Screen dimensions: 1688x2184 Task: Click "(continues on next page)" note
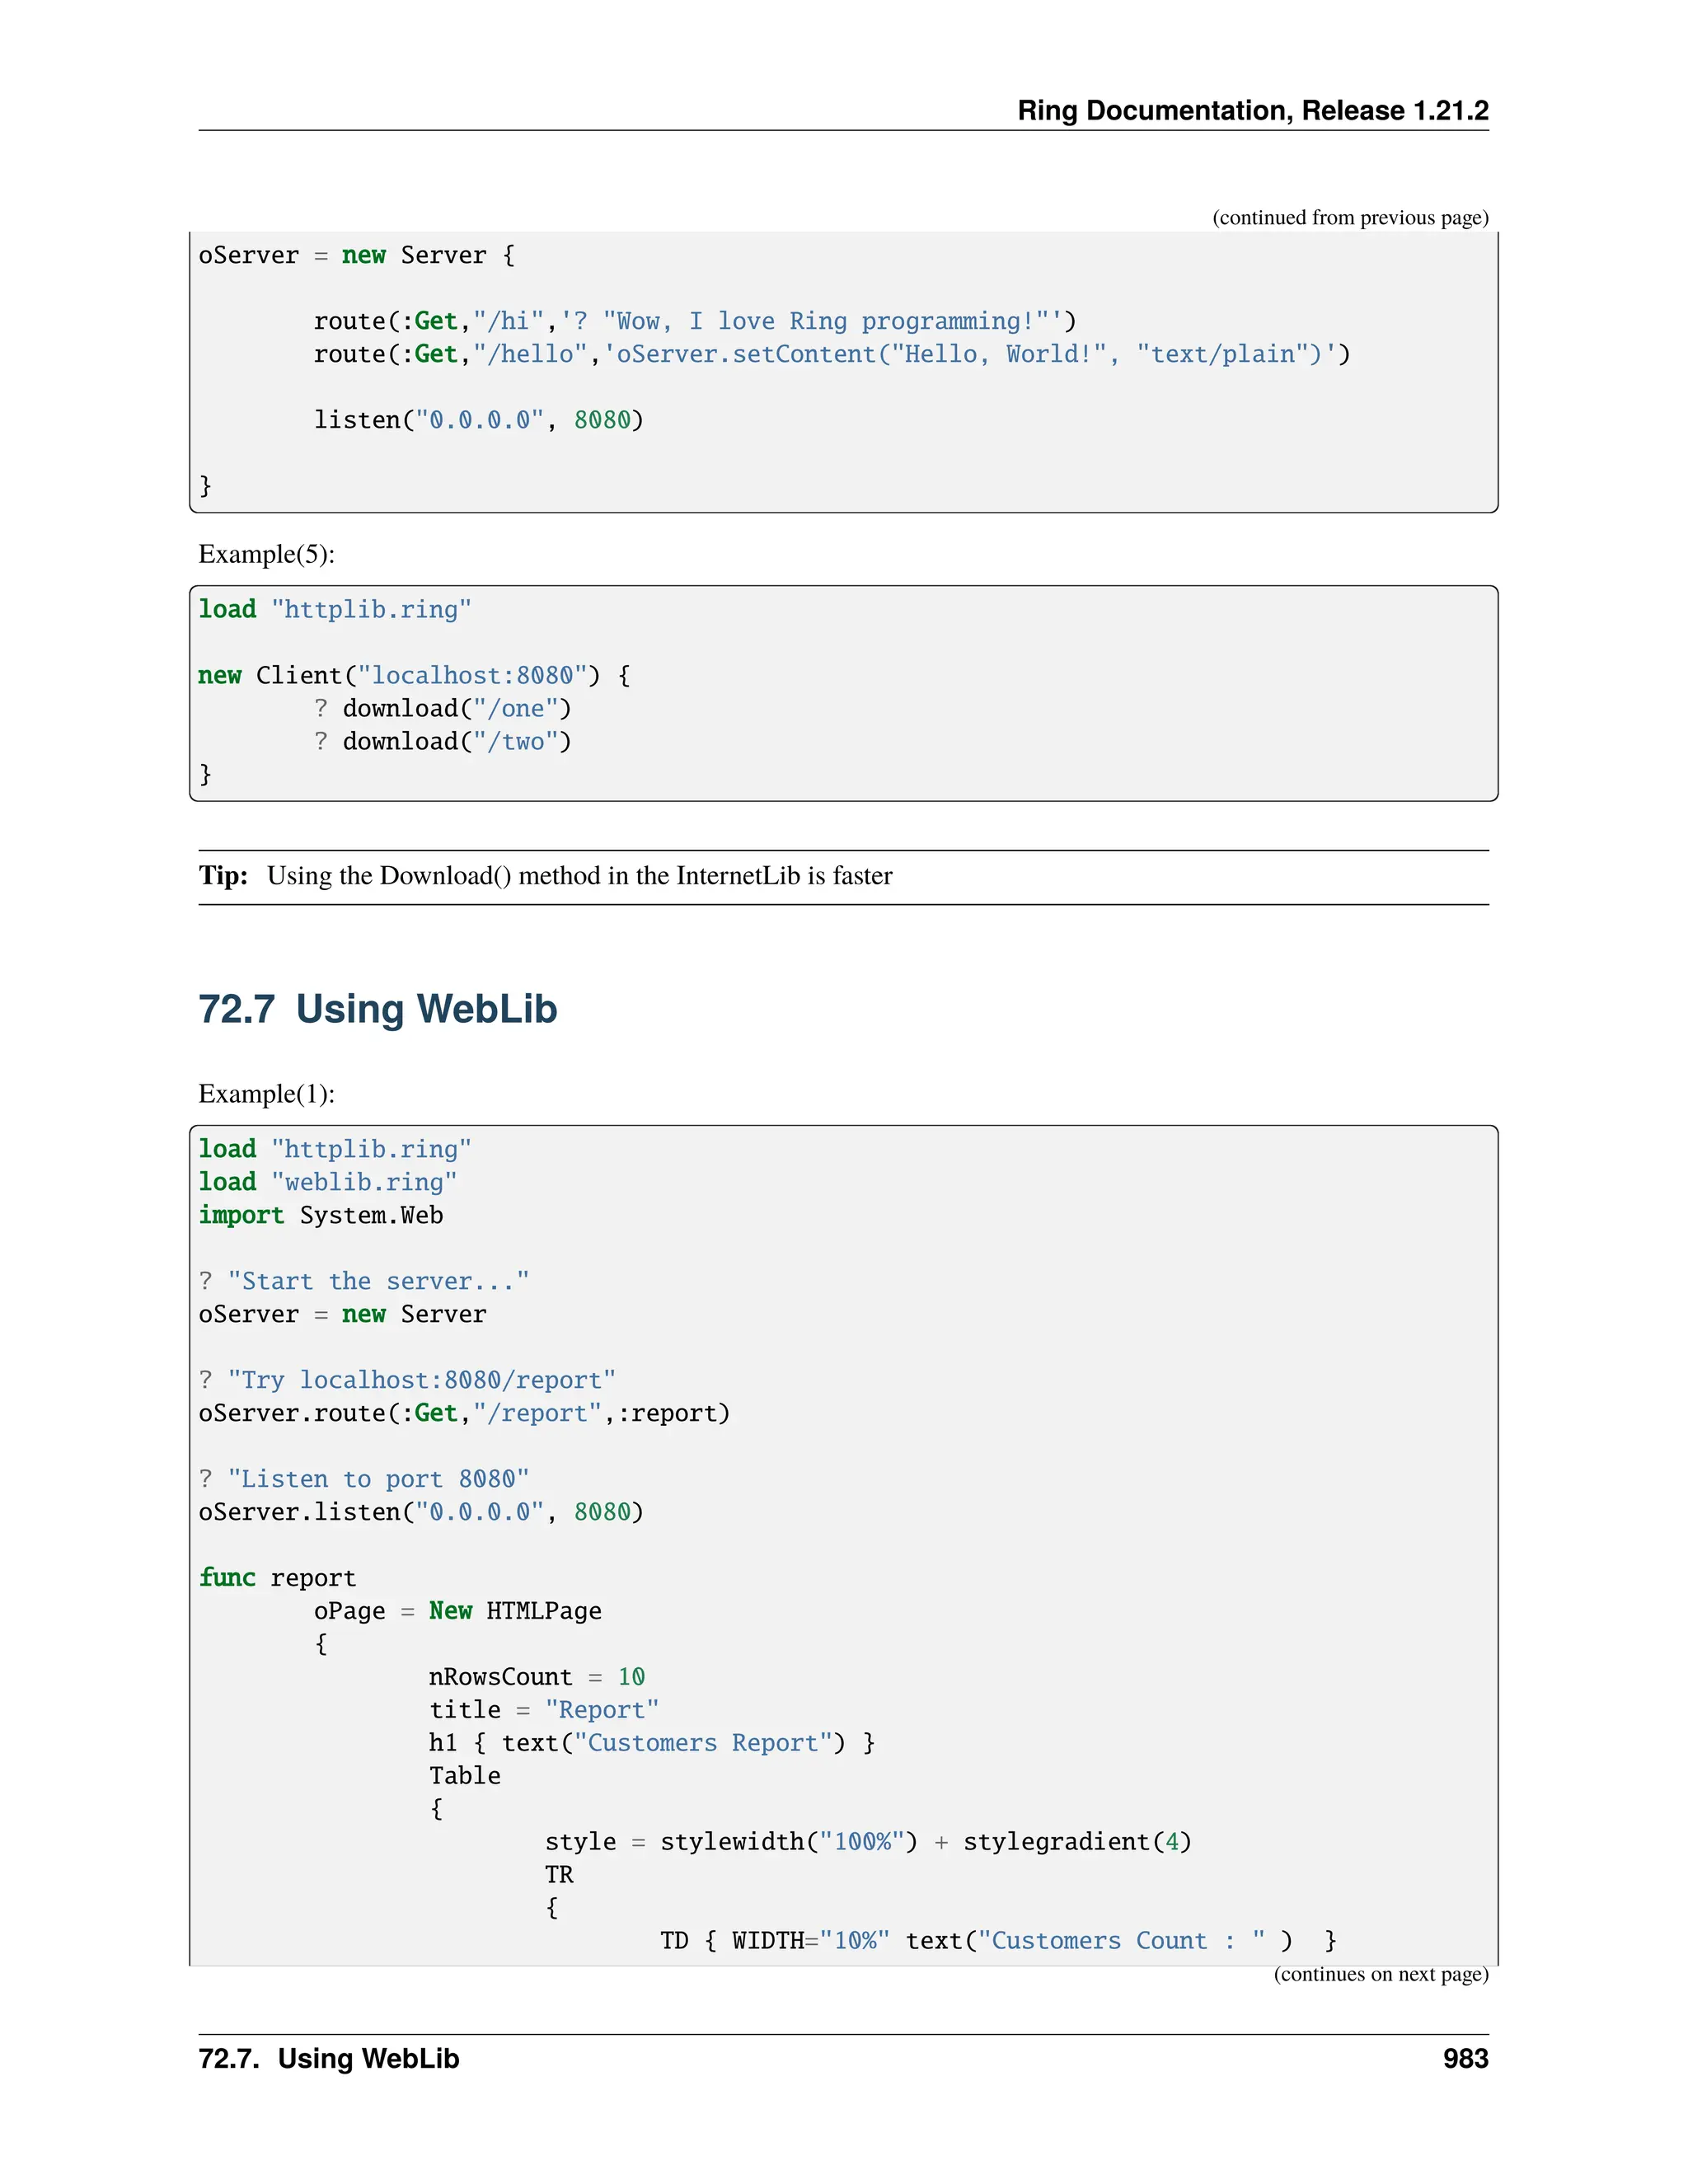click(x=1380, y=1973)
